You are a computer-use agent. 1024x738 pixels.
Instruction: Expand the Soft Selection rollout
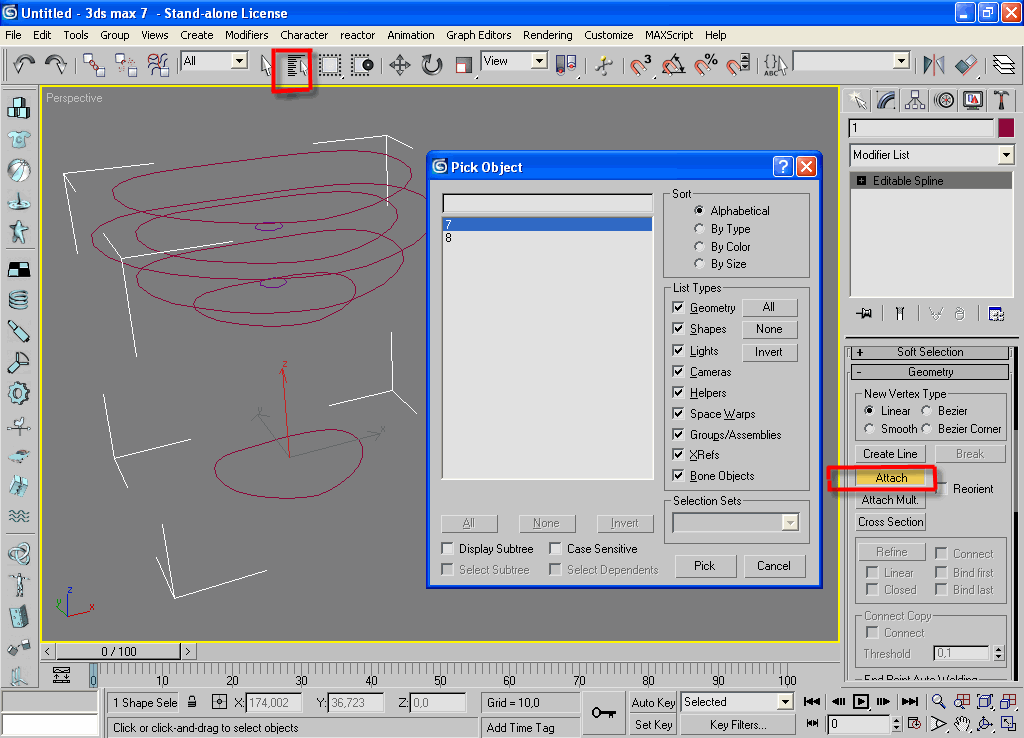pos(929,352)
